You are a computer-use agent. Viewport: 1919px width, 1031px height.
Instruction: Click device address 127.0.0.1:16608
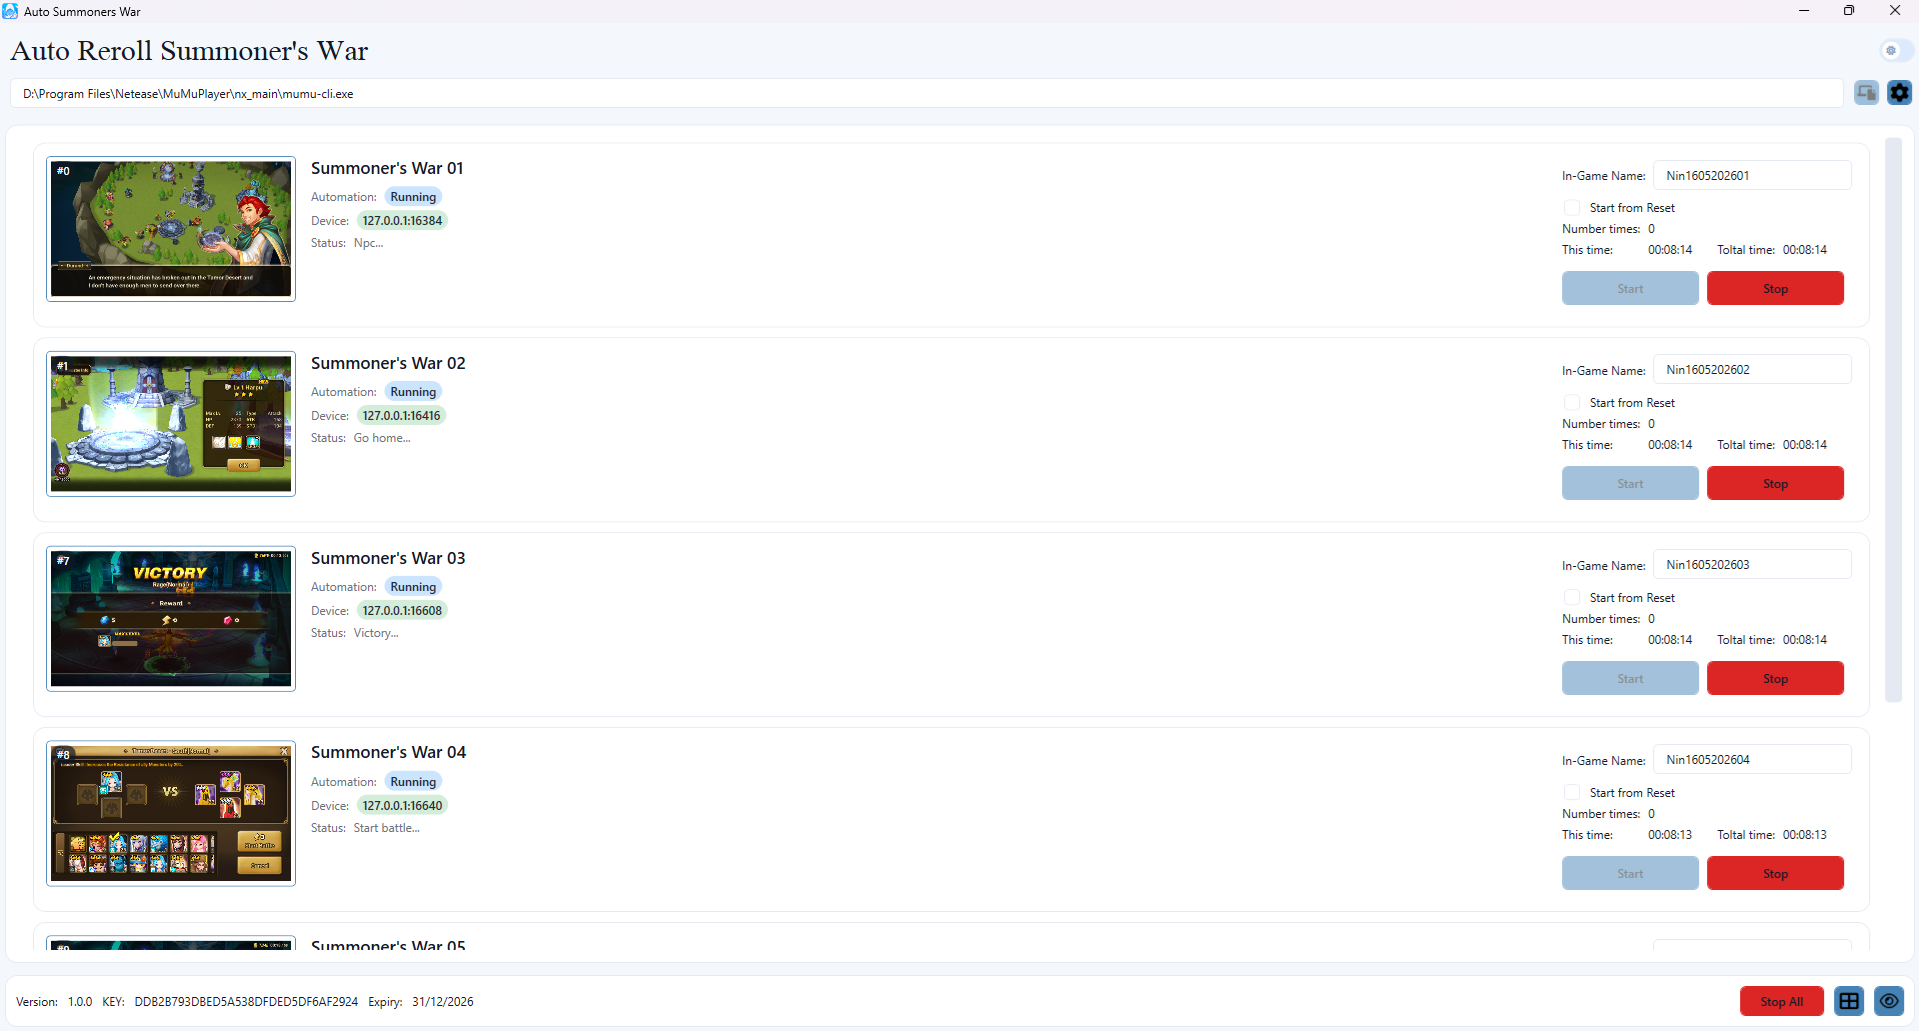pyautogui.click(x=402, y=611)
